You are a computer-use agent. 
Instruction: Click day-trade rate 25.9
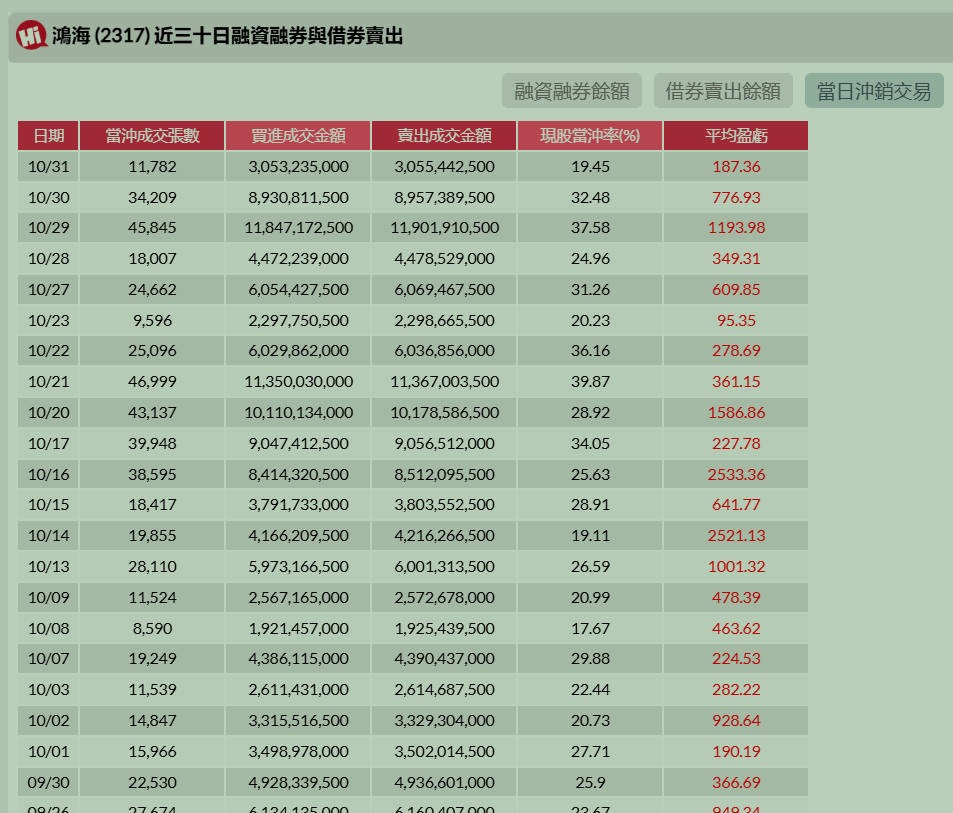(x=590, y=783)
